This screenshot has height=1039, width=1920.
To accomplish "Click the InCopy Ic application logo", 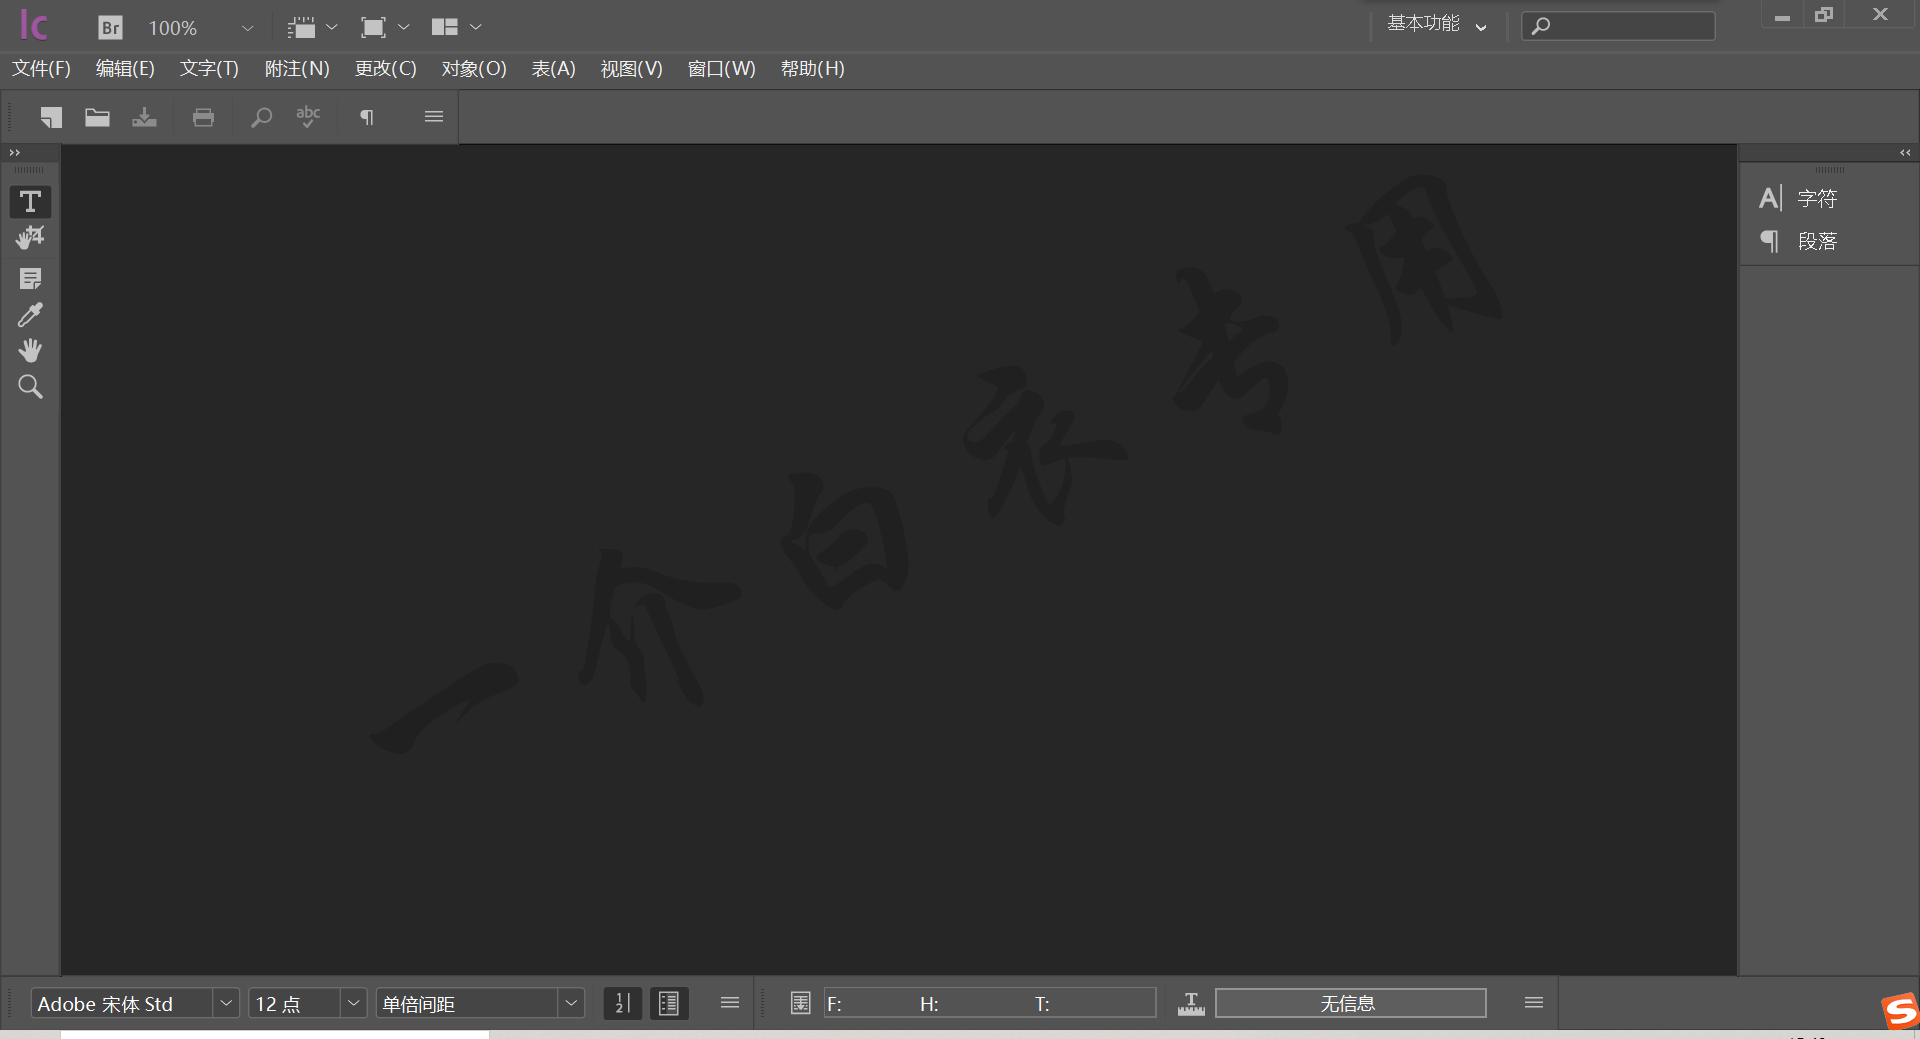I will point(33,26).
